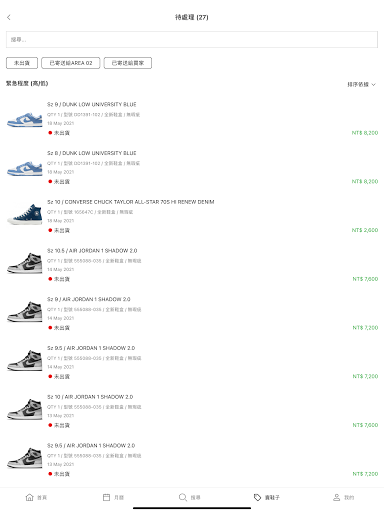
Task: Open first Dunk Low University Blue thumbnail
Action: coord(25,120)
